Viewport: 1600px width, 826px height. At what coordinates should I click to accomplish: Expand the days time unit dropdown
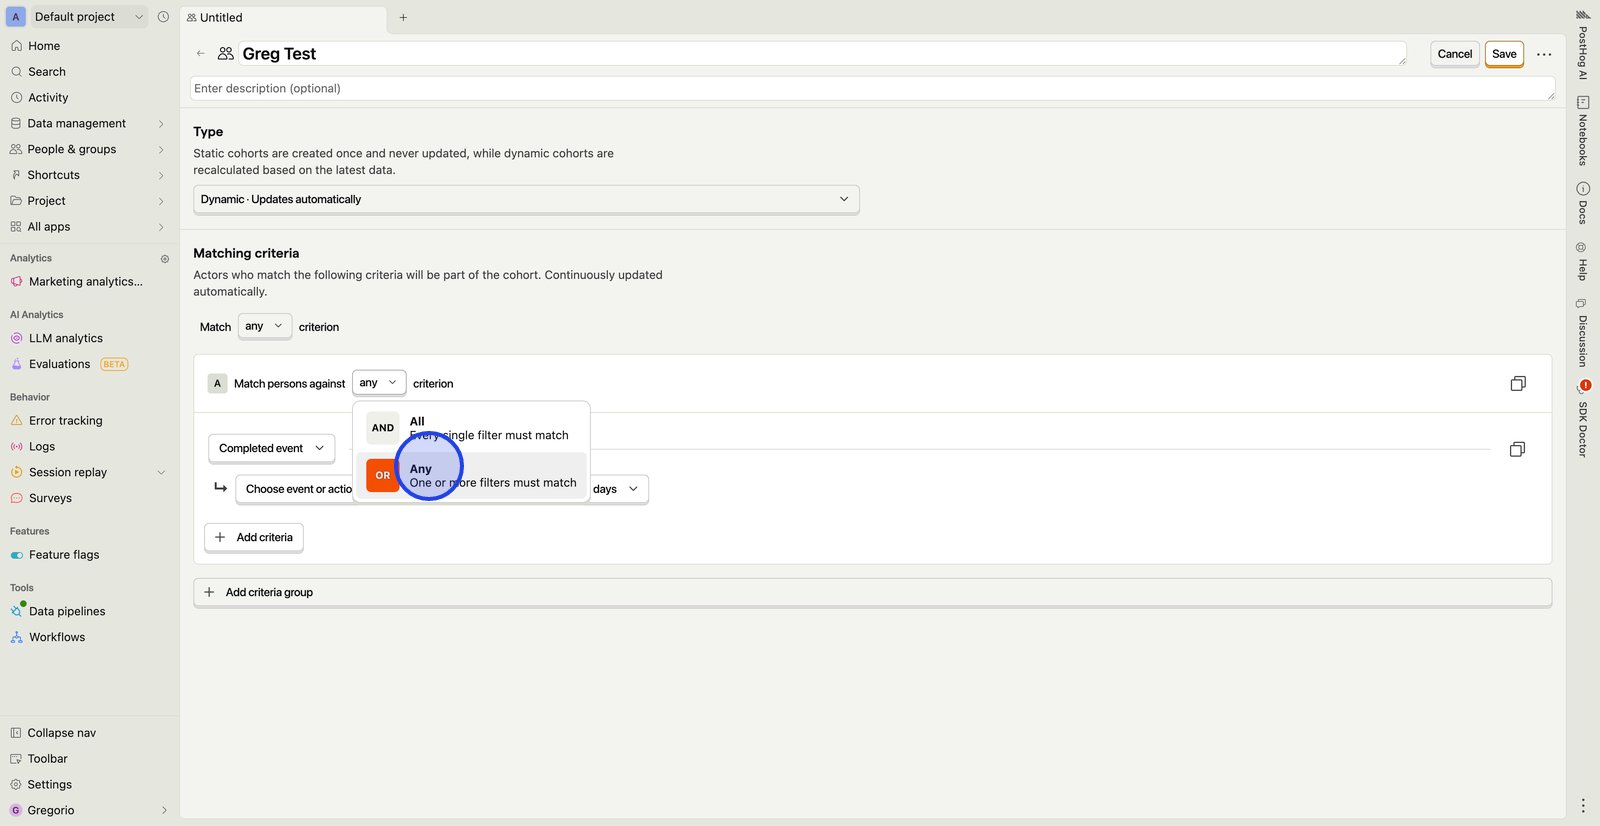tap(618, 490)
